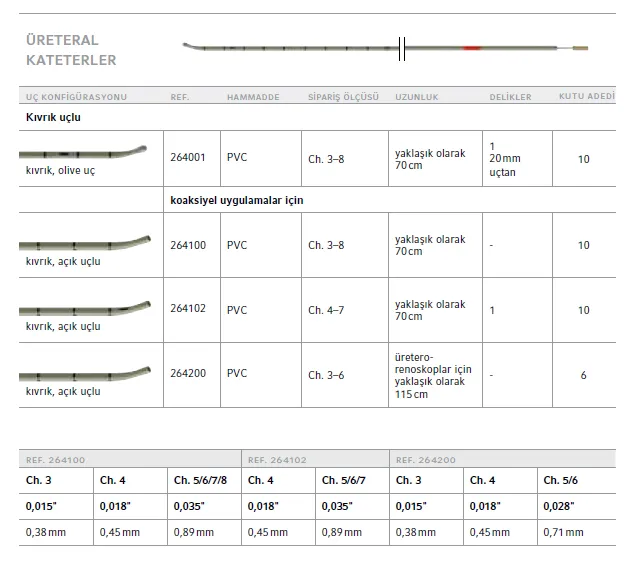Viewport: 642px width, 572px height.
Task: Click the koaksiyel uygulamalar için subheading
Action: pyautogui.click(x=237, y=200)
